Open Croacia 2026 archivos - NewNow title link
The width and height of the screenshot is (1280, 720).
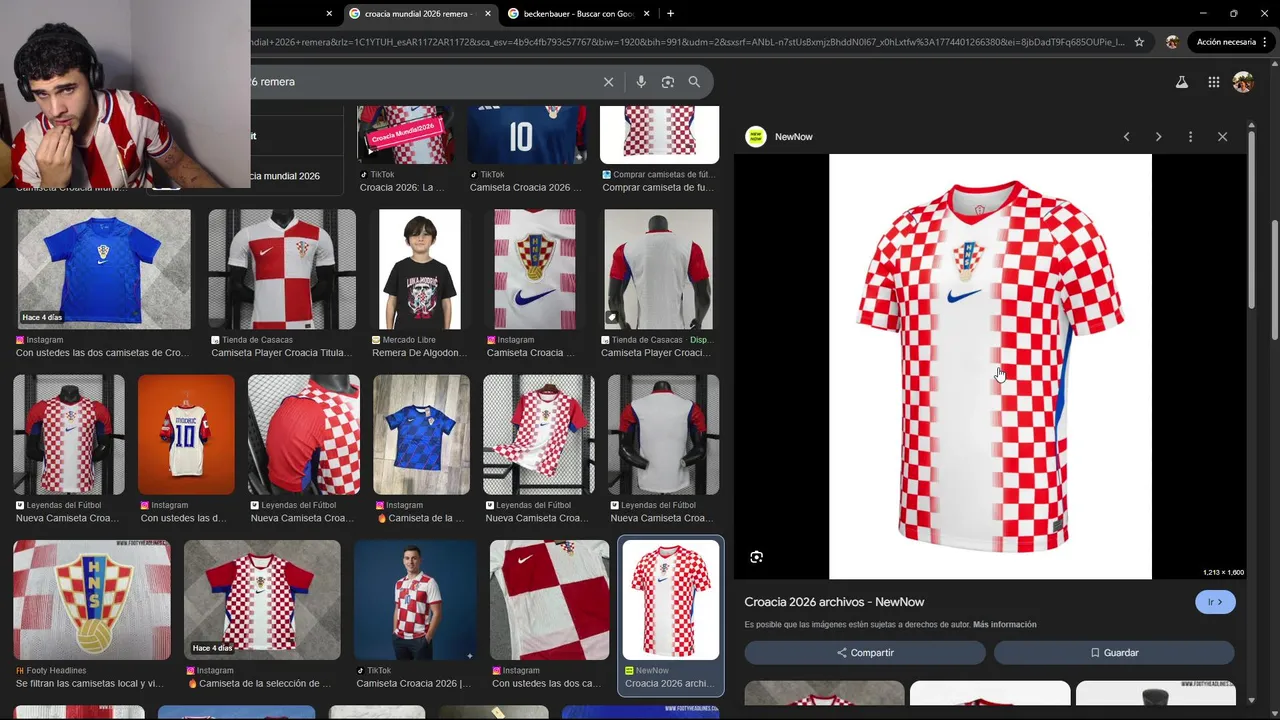834,602
